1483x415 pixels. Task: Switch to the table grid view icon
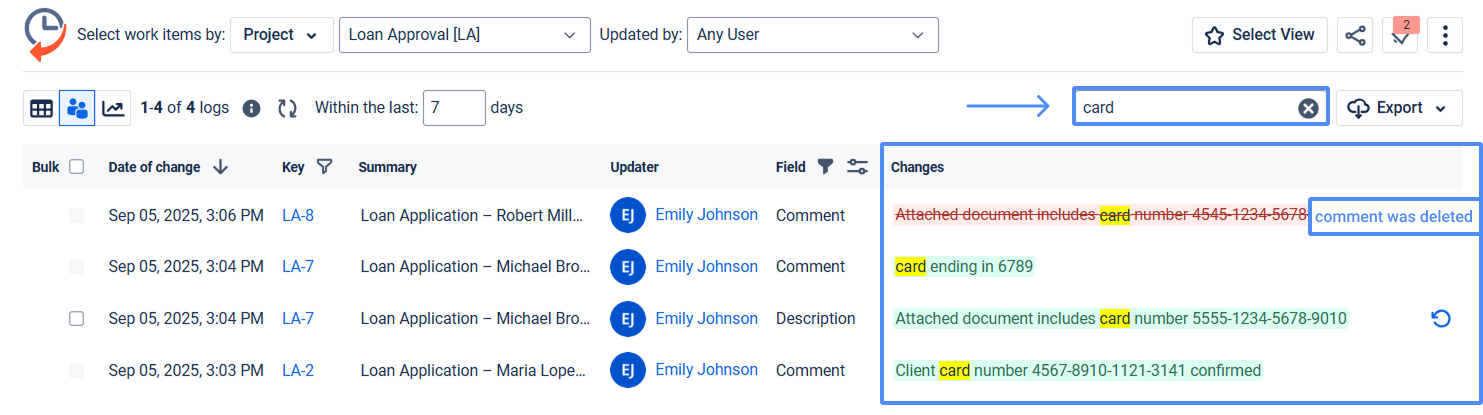click(x=41, y=108)
